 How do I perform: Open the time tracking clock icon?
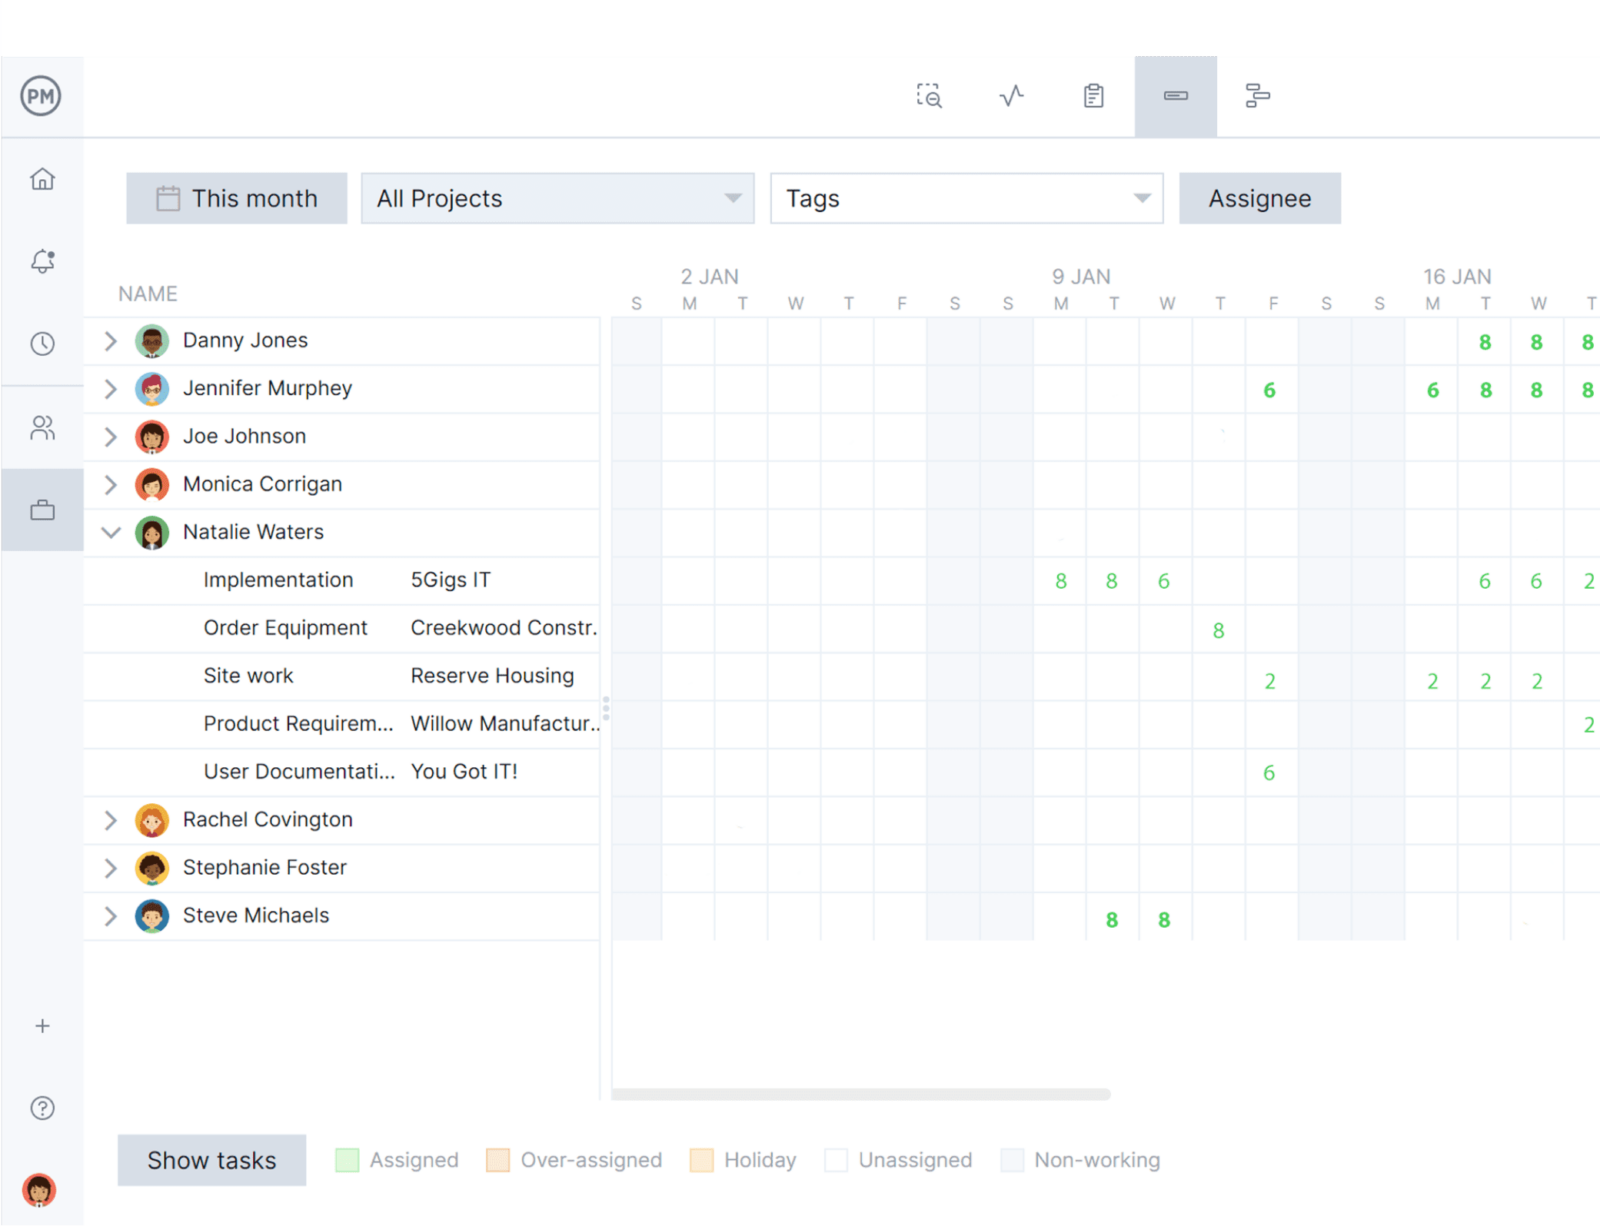coord(42,344)
